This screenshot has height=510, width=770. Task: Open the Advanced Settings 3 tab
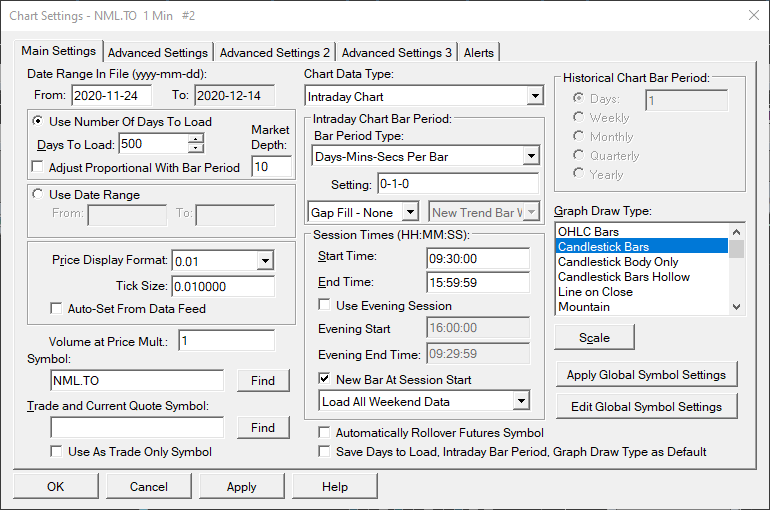coord(396,53)
